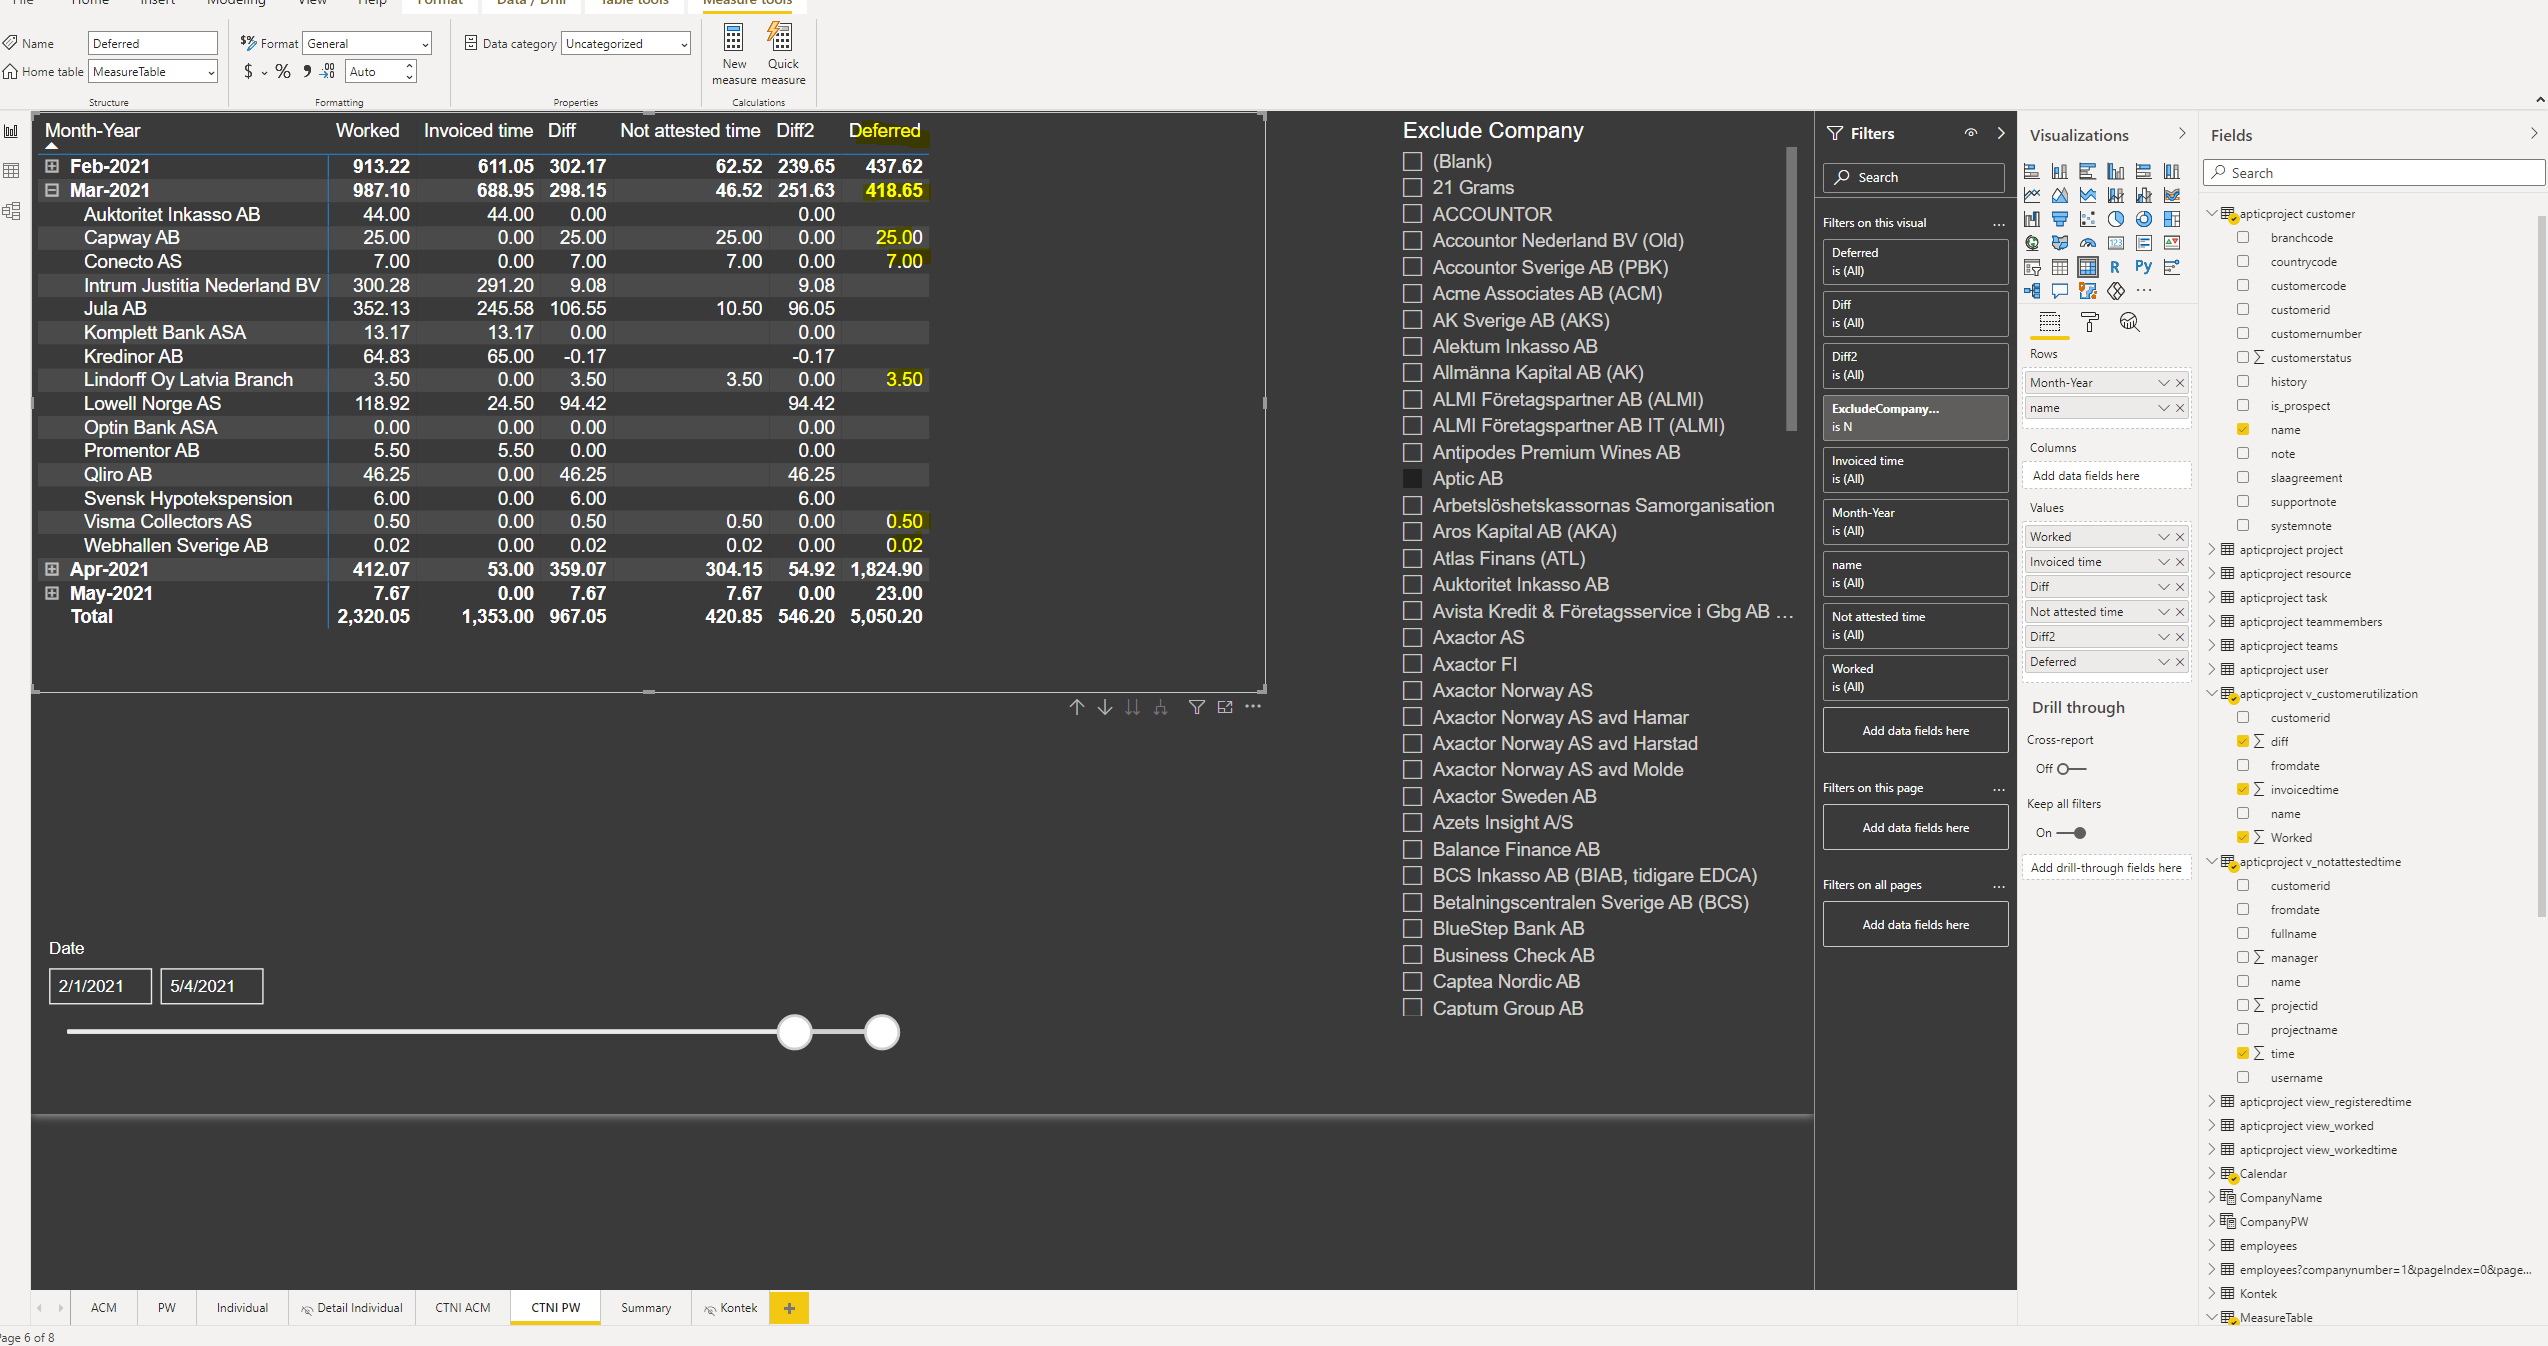Open the Format paint roller pane
The height and width of the screenshot is (1346, 2548).
[2089, 322]
